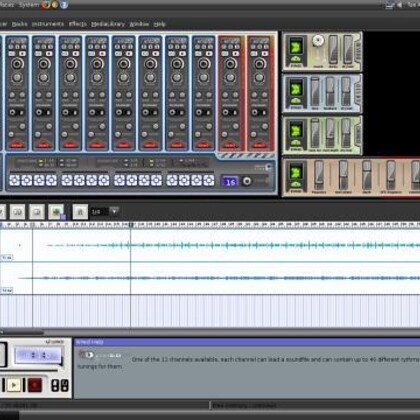Click the knob beside the 16 step display
The image size is (420, 420).
(247, 181)
